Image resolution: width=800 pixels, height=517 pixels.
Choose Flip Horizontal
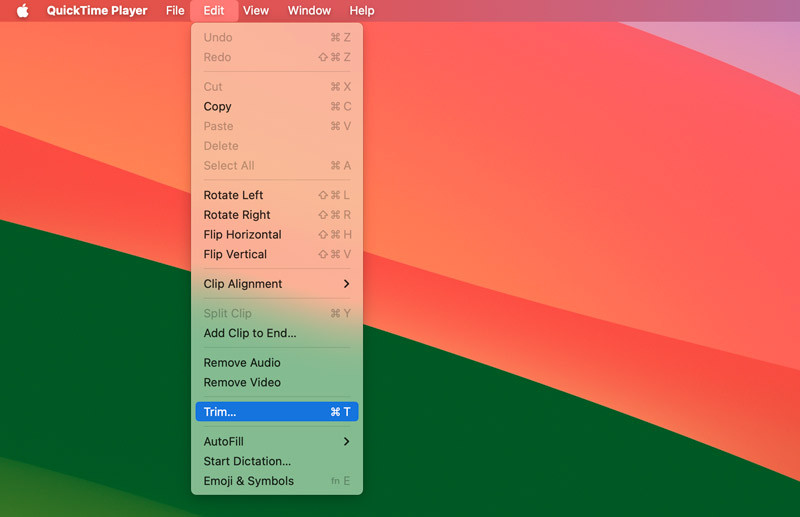click(277, 235)
